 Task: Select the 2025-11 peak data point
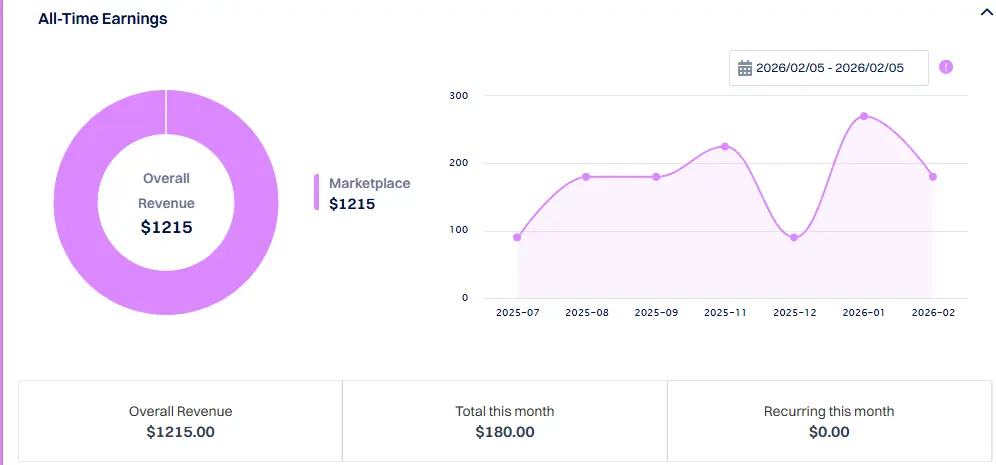pyautogui.click(x=725, y=146)
